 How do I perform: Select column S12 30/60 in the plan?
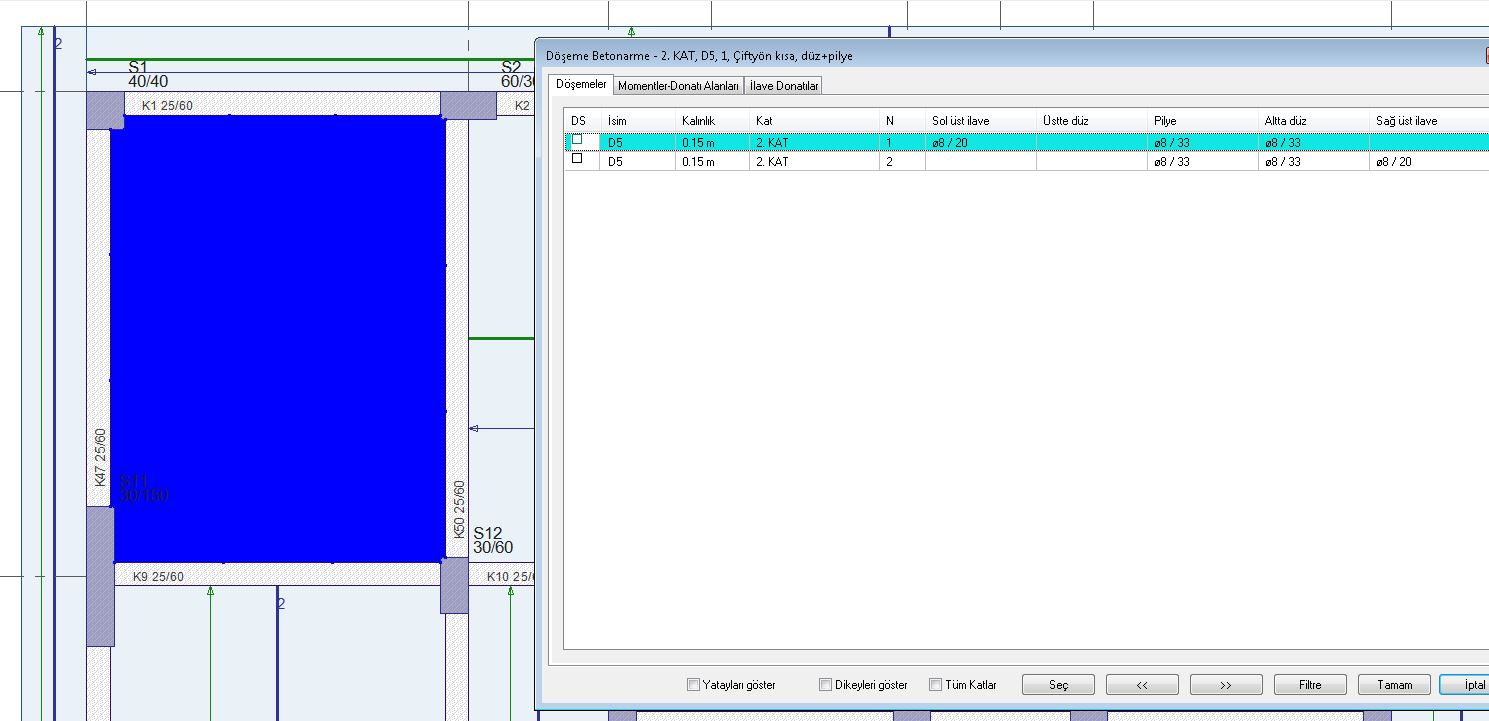point(454,586)
